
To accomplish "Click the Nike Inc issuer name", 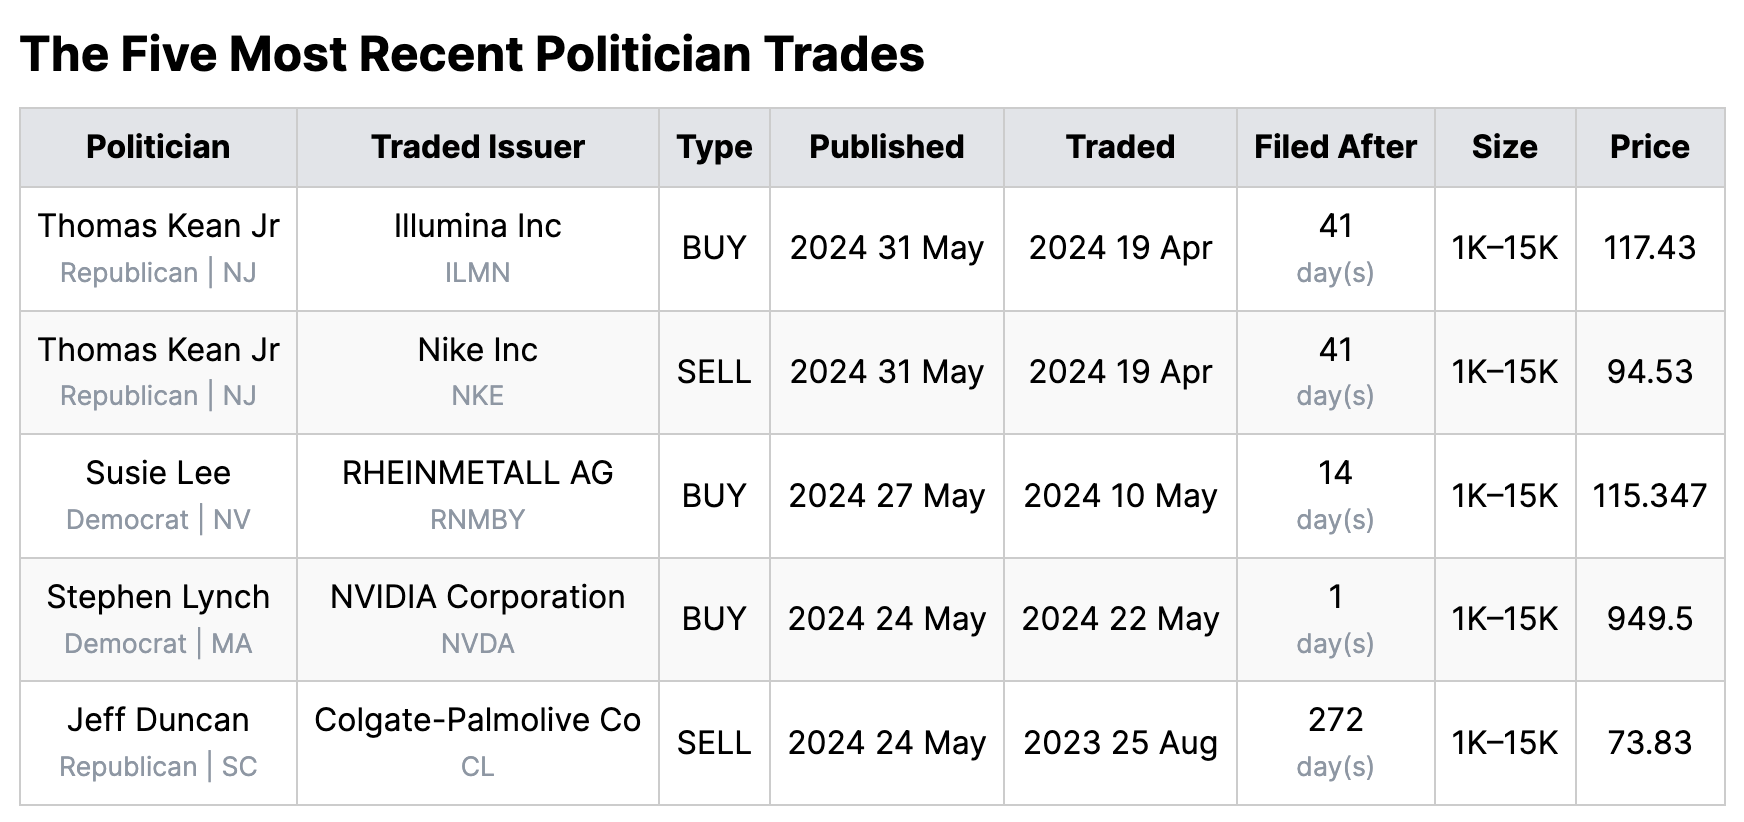I will pos(478,350).
